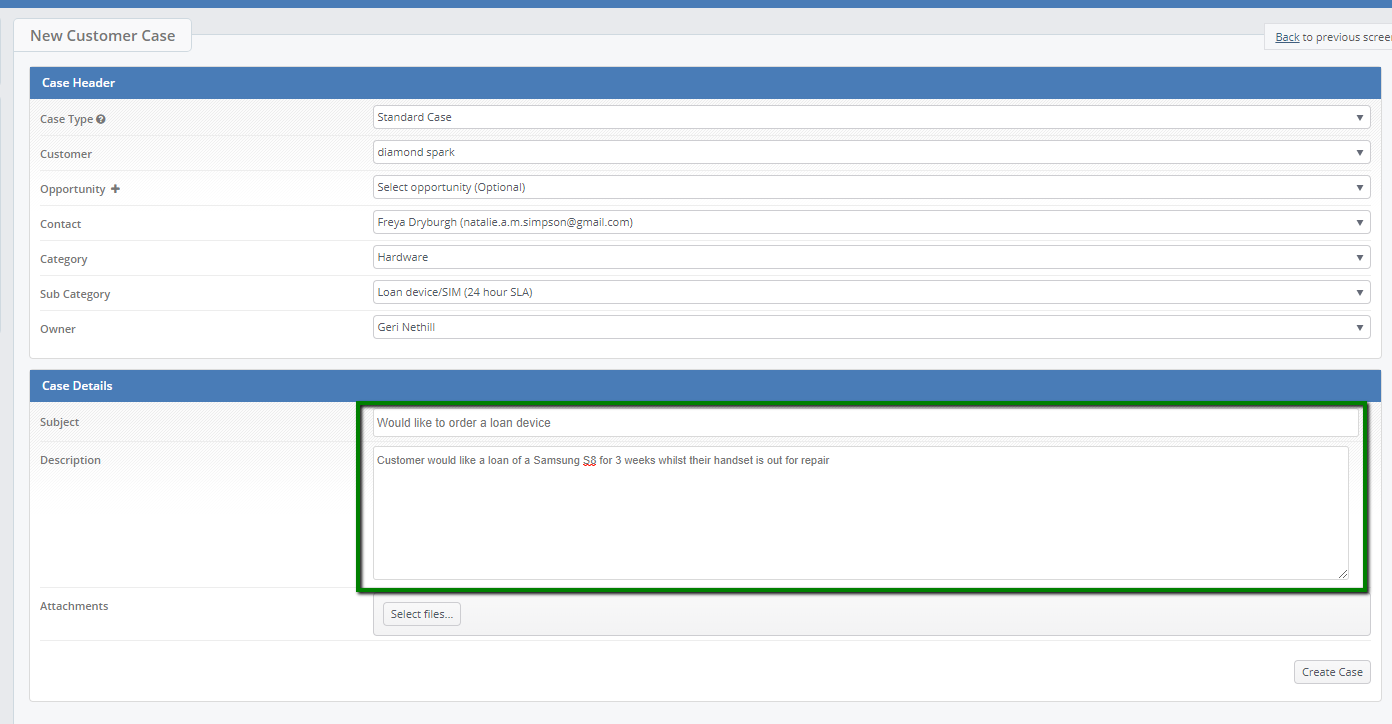Click the Category field label
Image resolution: width=1392 pixels, height=724 pixels.
(x=64, y=259)
